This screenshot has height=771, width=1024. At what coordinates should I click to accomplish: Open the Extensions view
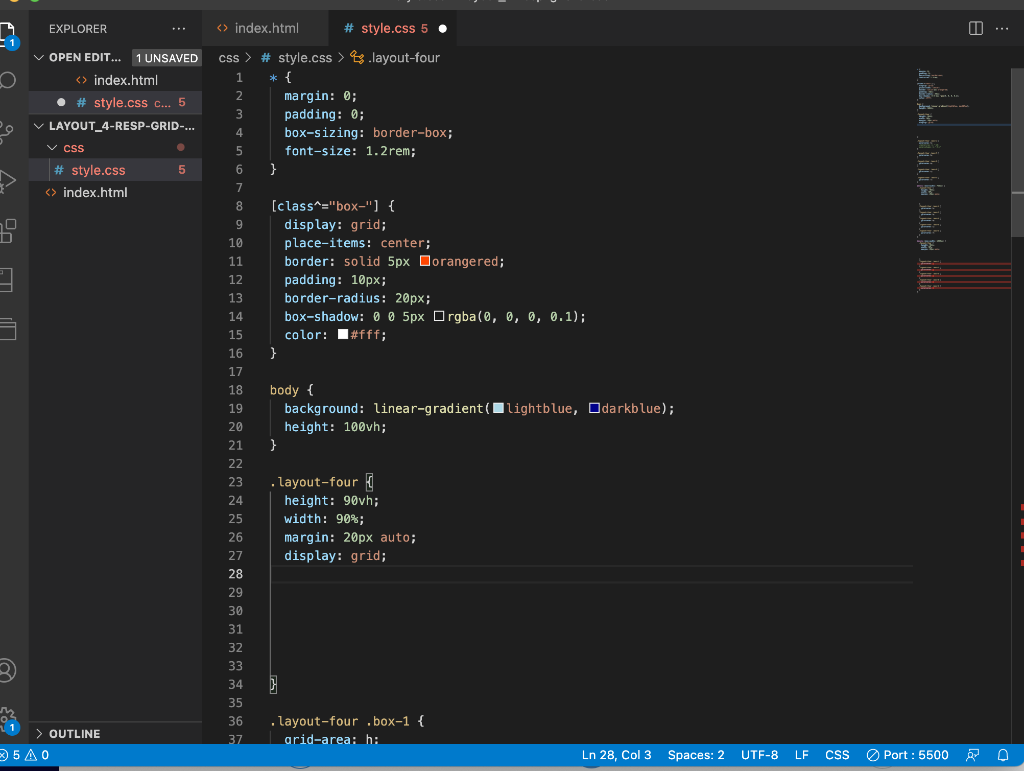coord(9,230)
